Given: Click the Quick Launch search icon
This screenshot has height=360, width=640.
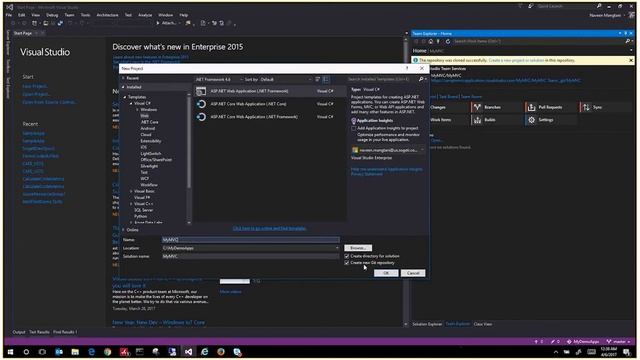Looking at the screenshot, I should tap(599, 6).
